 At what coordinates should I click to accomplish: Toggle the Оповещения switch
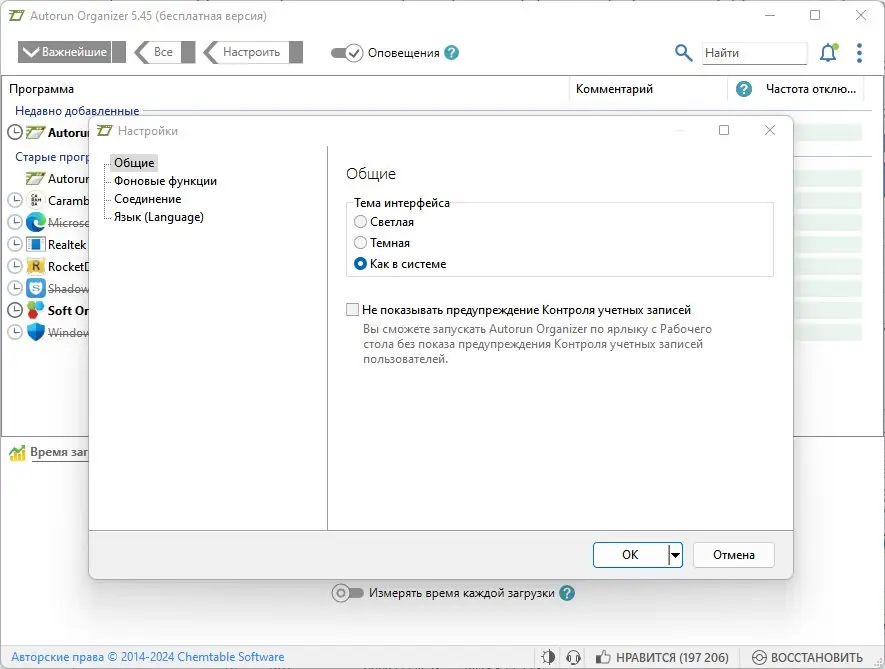coord(347,53)
